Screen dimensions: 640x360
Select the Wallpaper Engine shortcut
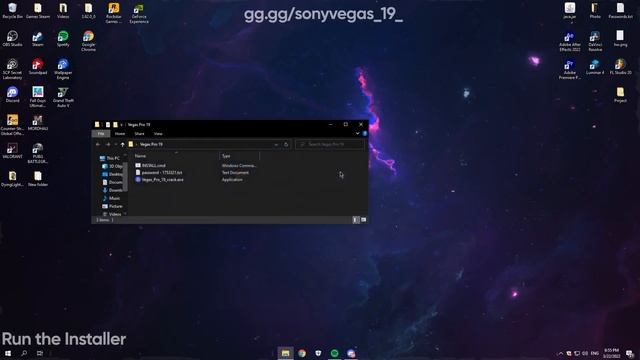(x=63, y=69)
